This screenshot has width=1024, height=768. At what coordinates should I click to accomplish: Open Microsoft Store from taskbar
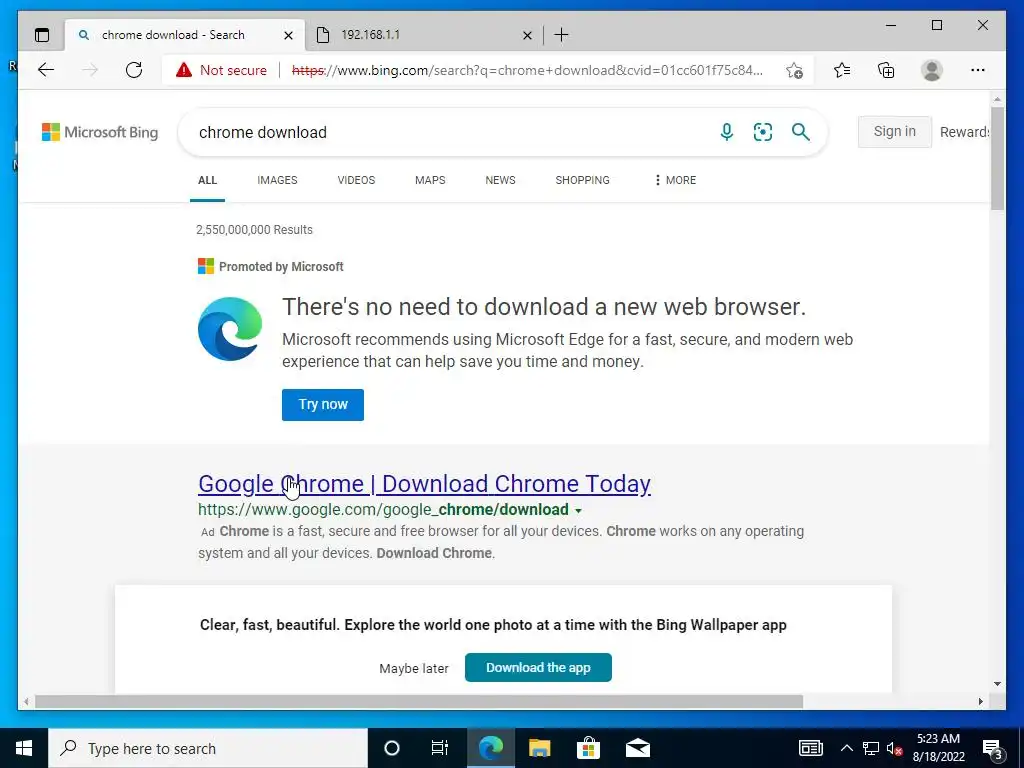(x=588, y=748)
